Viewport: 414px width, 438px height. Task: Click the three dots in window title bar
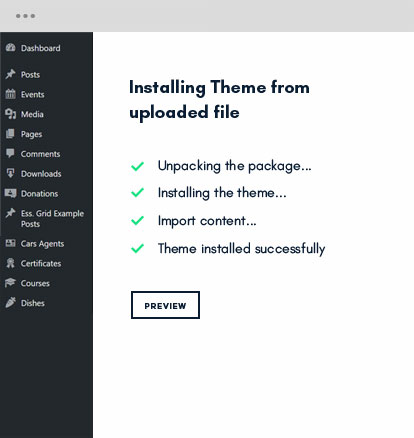point(25,16)
